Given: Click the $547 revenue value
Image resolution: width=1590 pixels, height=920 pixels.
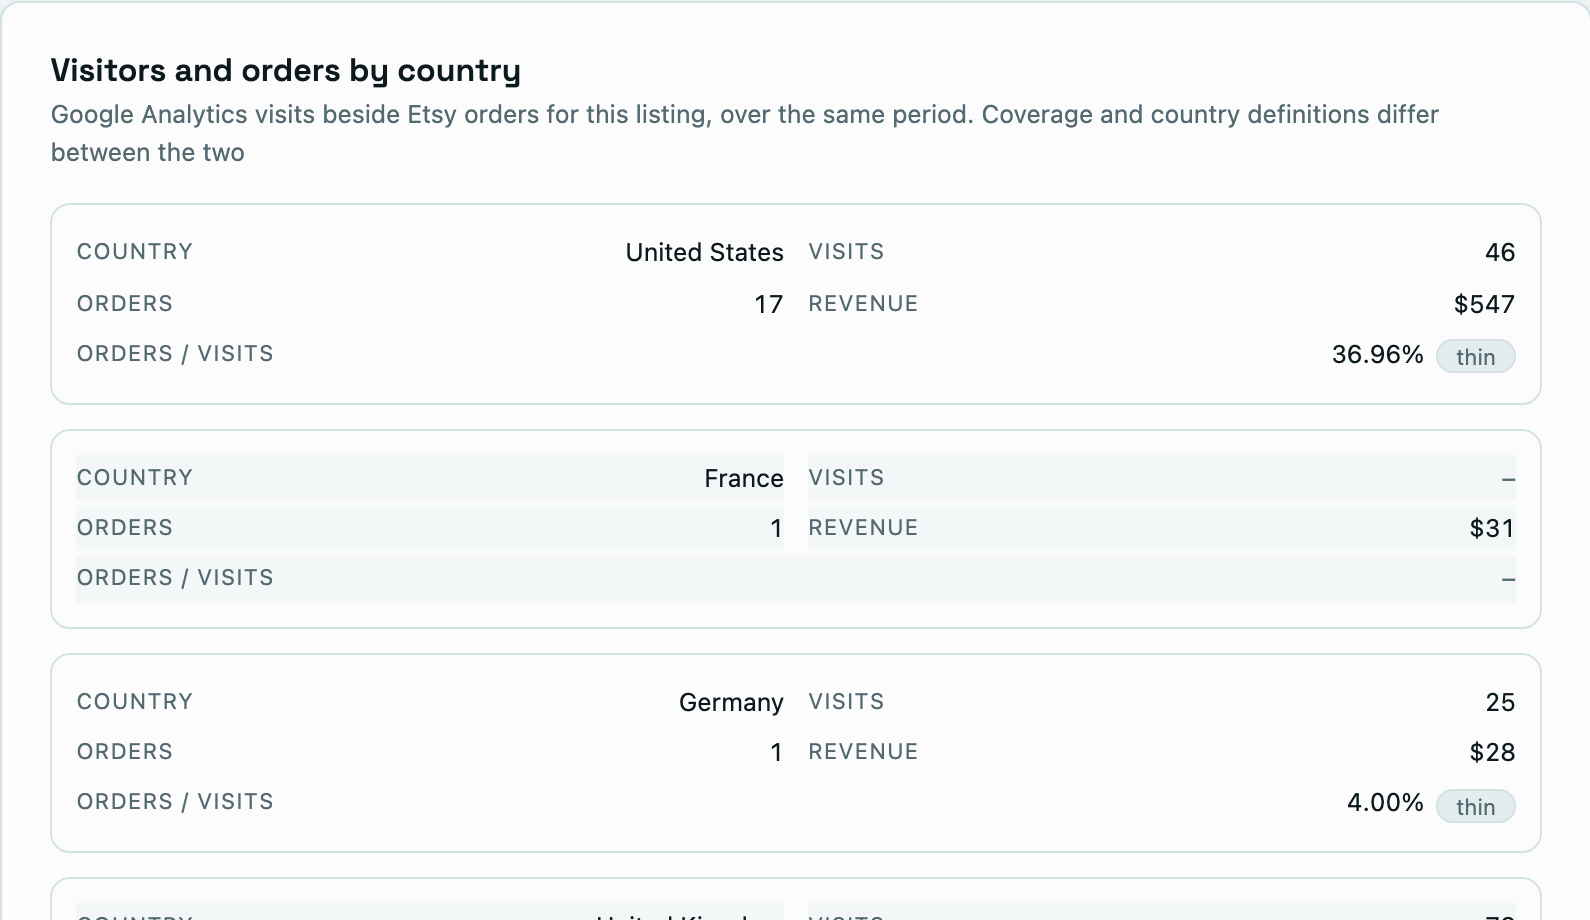Looking at the screenshot, I should click(x=1484, y=304).
